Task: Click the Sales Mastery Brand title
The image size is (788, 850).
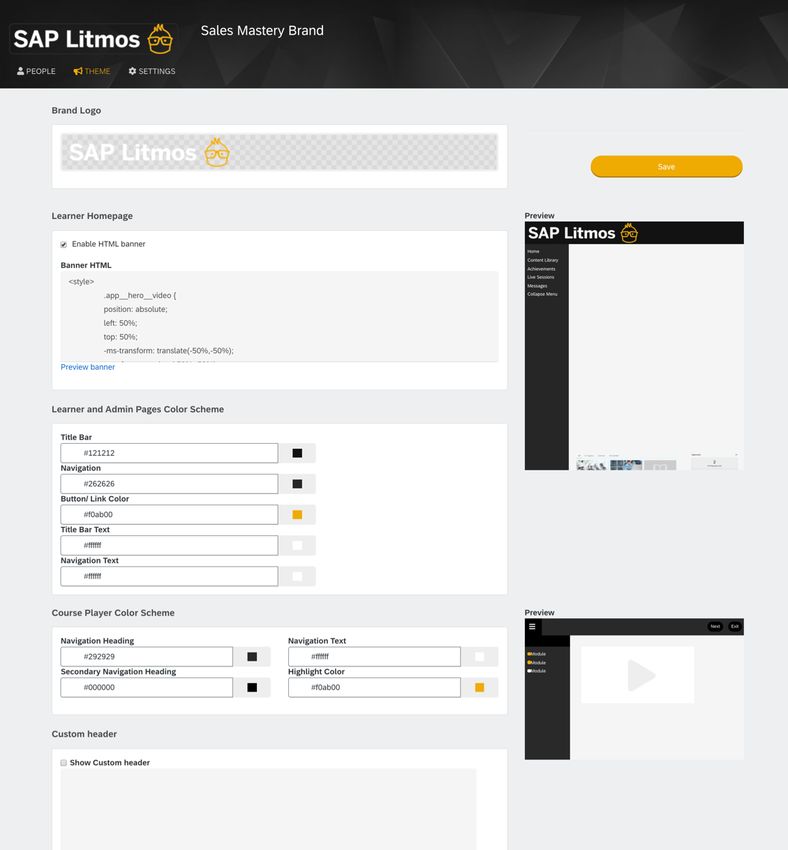Action: click(x=262, y=31)
